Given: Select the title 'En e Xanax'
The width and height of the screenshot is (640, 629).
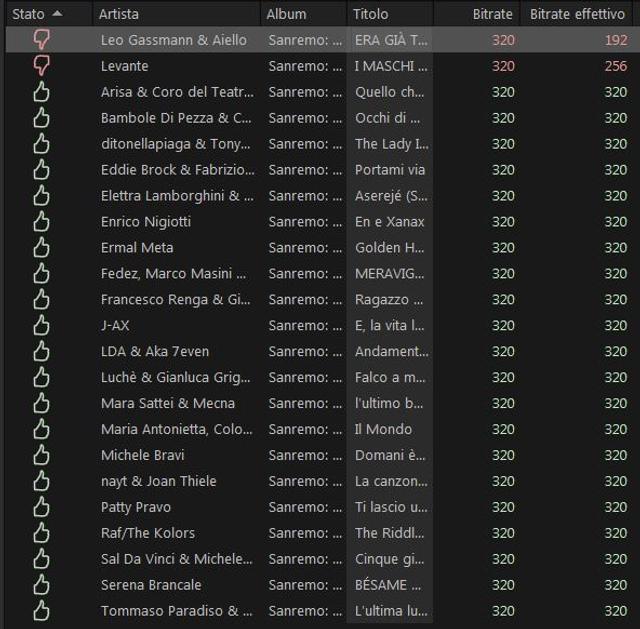Looking at the screenshot, I should coord(389,222).
